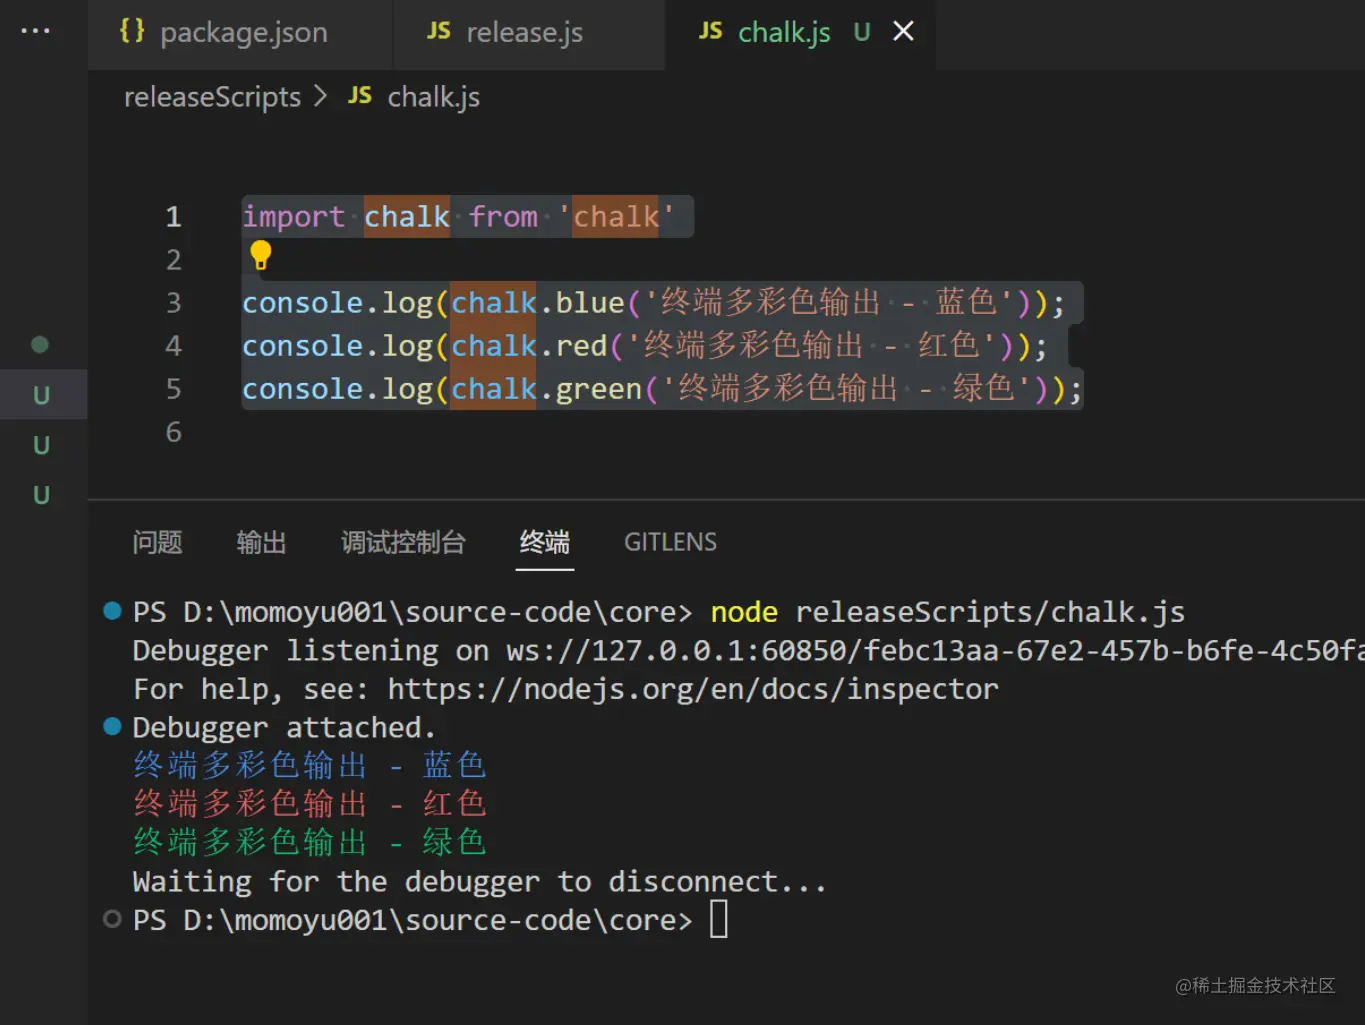Open the nodejs.org inspector docs link
This screenshot has width=1365, height=1025.
pos(692,689)
